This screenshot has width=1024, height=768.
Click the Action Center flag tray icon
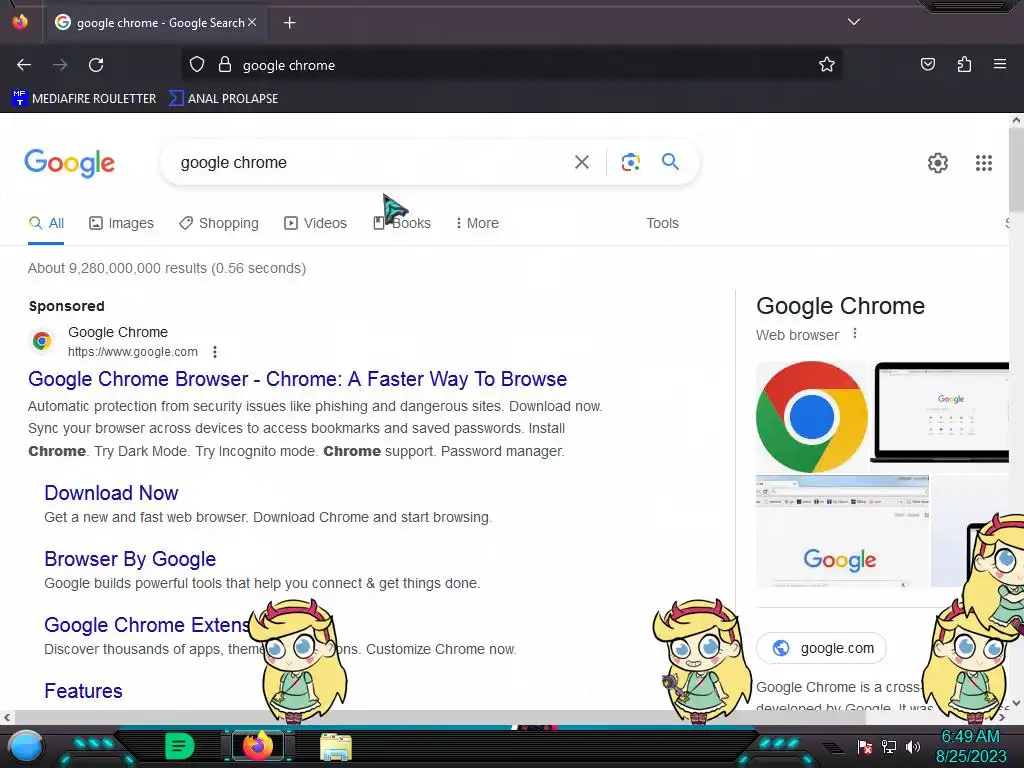tap(865, 746)
